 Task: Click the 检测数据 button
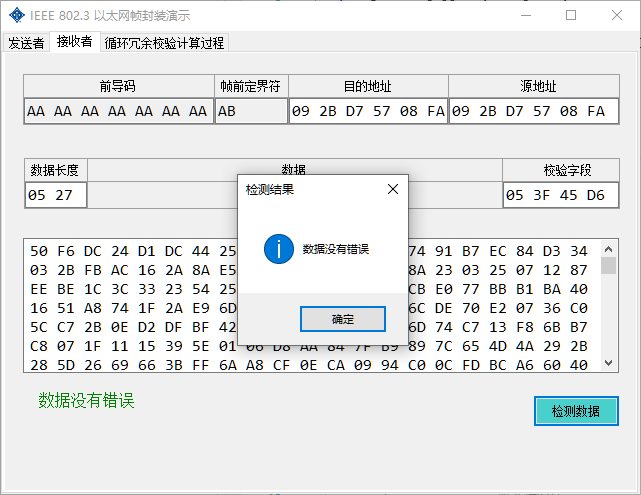(x=576, y=411)
